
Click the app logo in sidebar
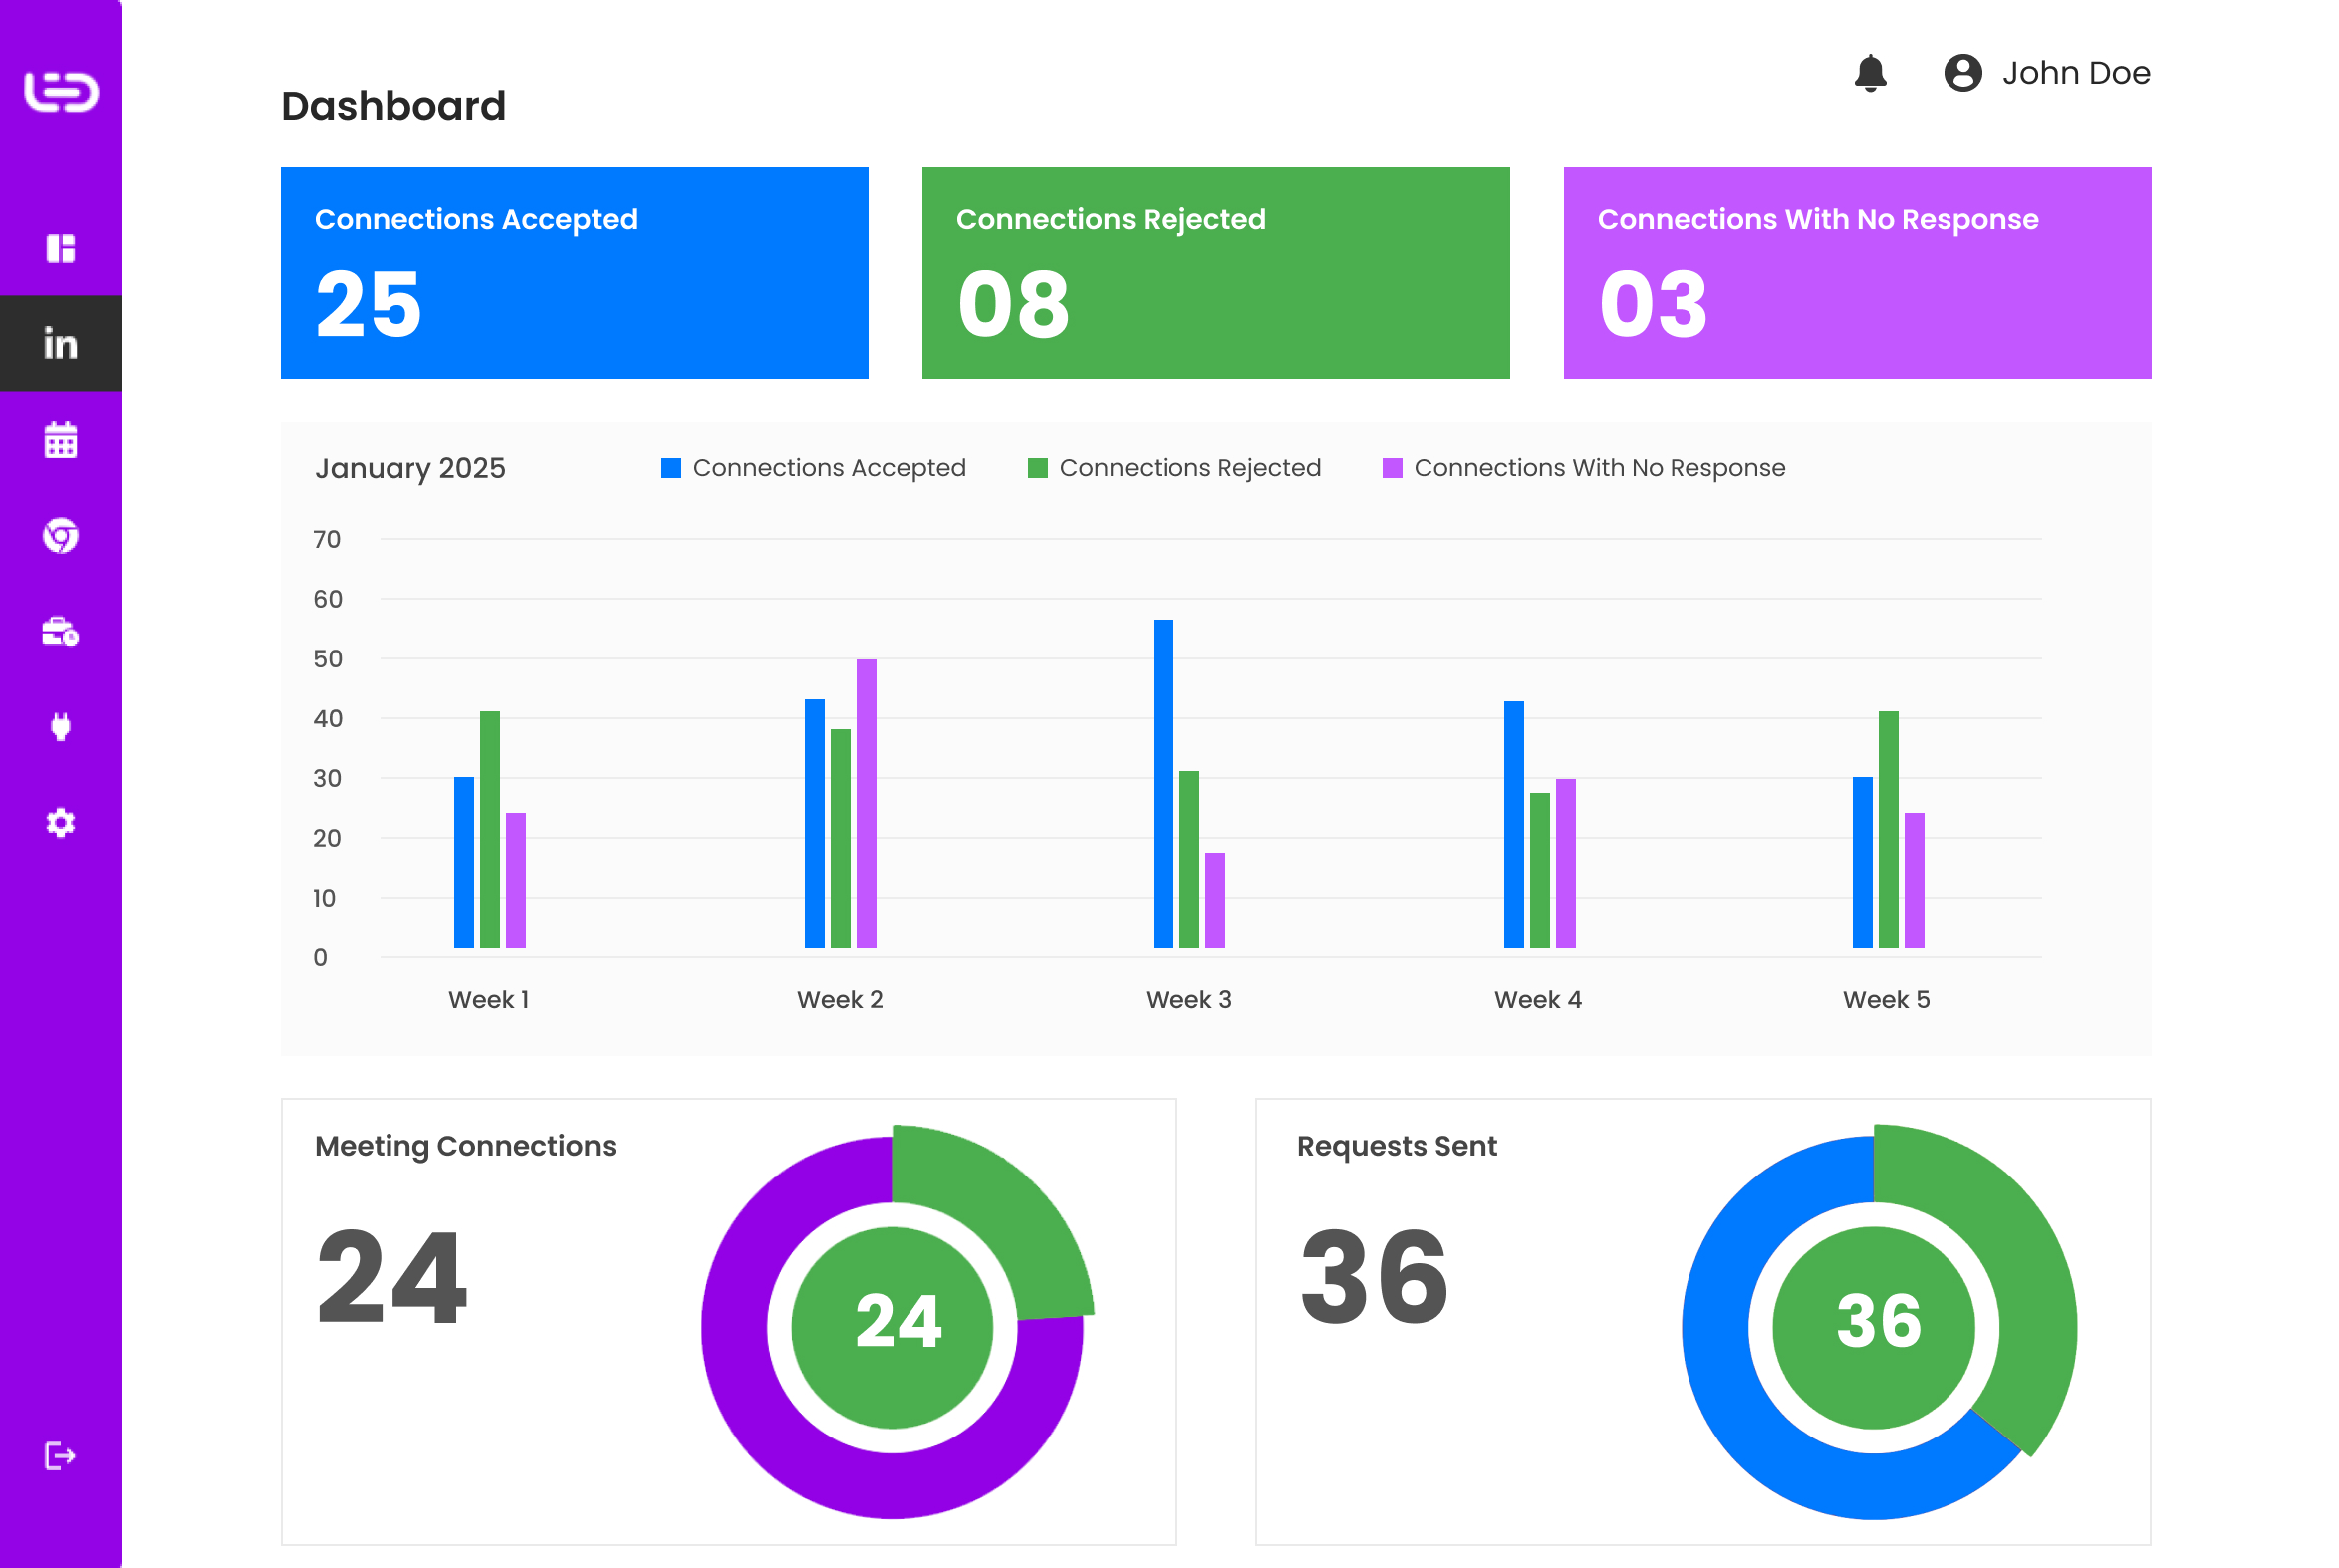point(61,91)
